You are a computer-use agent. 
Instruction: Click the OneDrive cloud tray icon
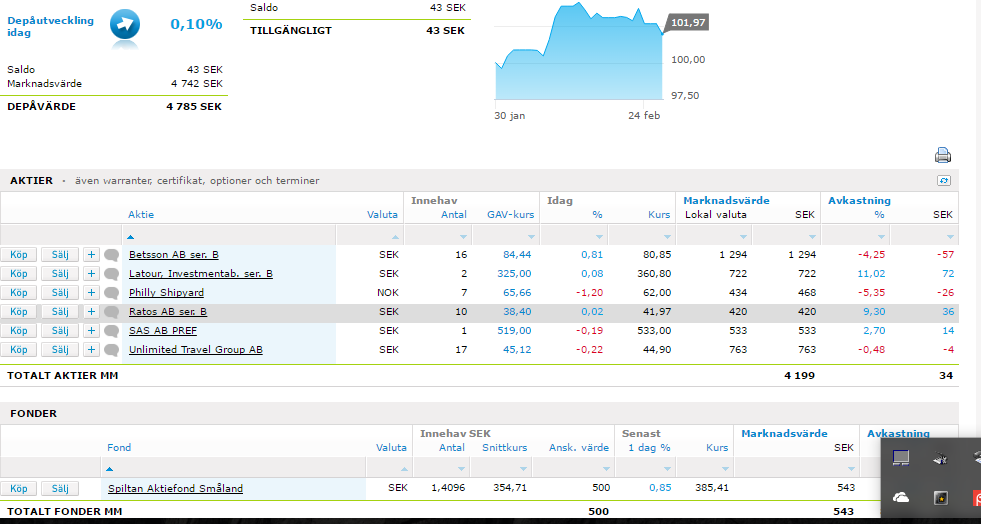900,497
